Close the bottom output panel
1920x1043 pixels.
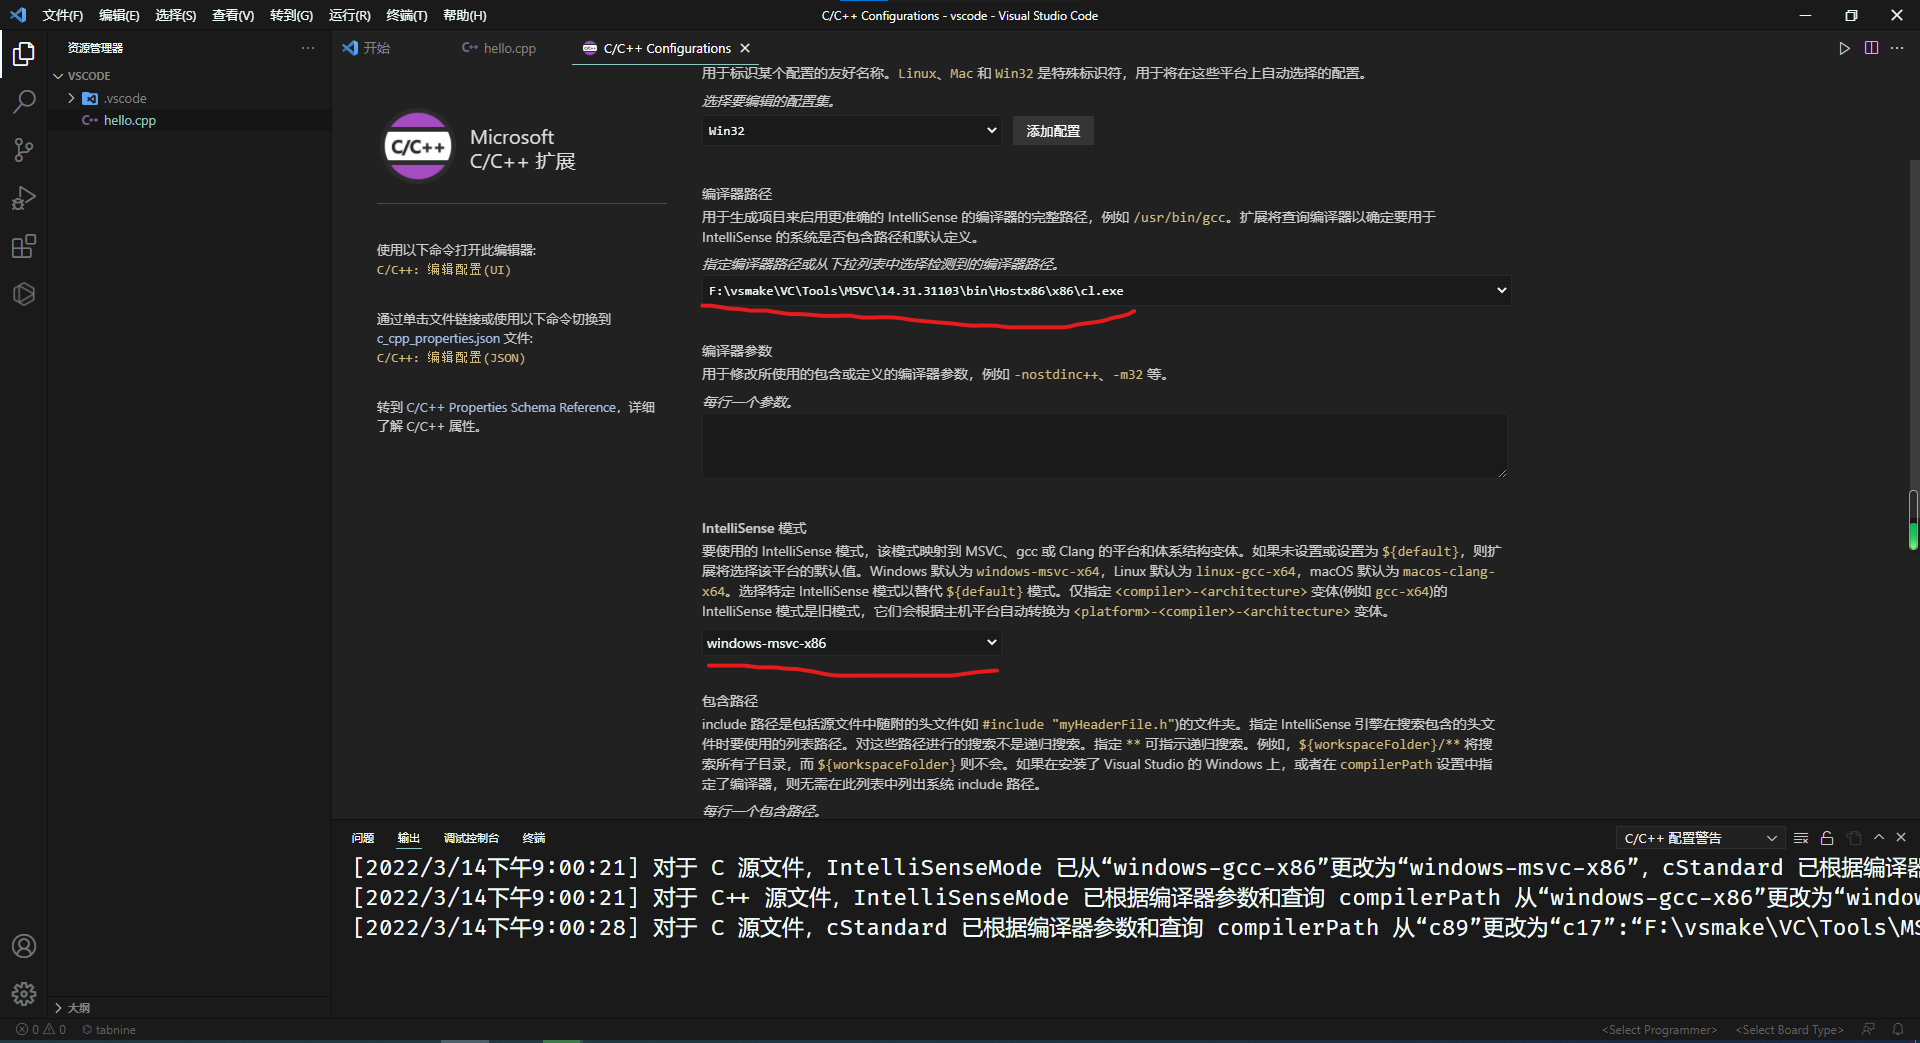pyautogui.click(x=1901, y=838)
